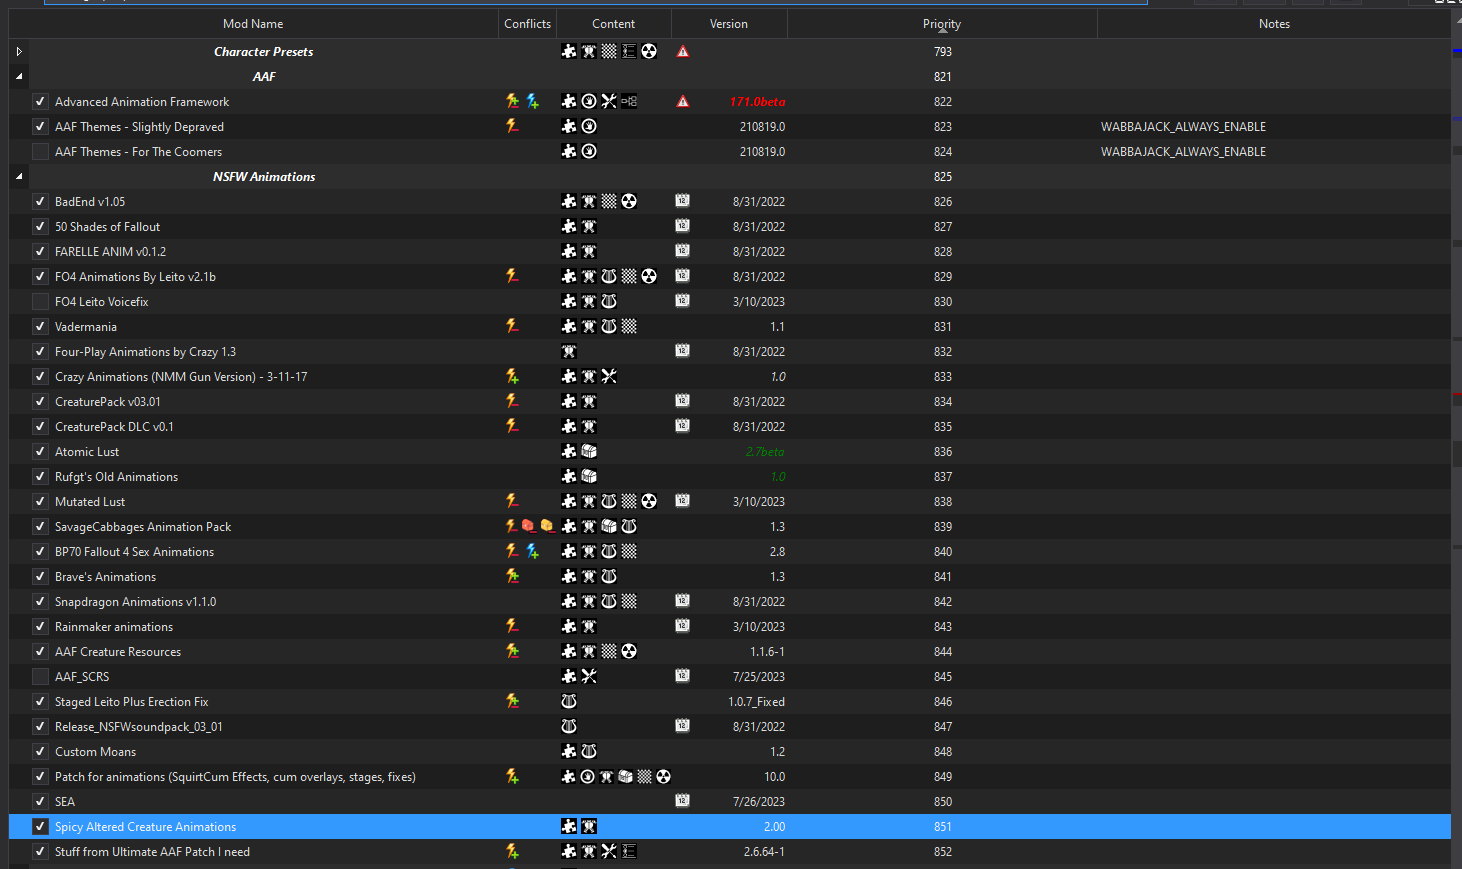Viewport: 1462px width, 869px height.
Task: Sort by the Notes column header
Action: [x=1274, y=24]
